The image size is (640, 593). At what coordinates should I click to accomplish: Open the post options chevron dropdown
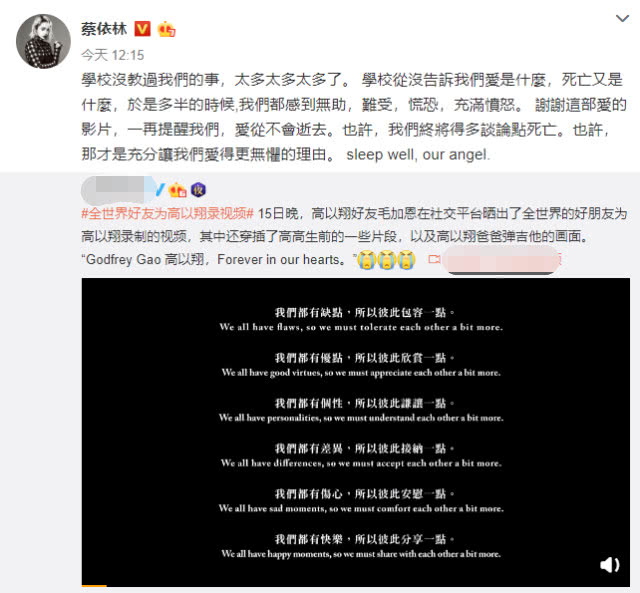[622, 18]
